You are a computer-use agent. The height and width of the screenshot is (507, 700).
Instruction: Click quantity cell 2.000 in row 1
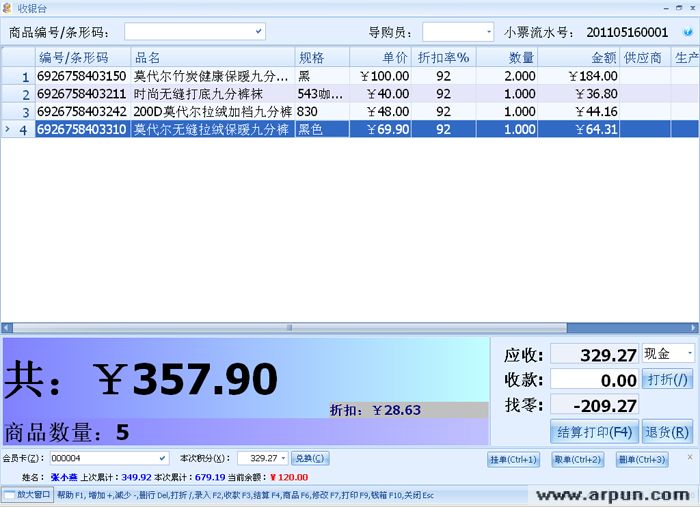point(507,76)
